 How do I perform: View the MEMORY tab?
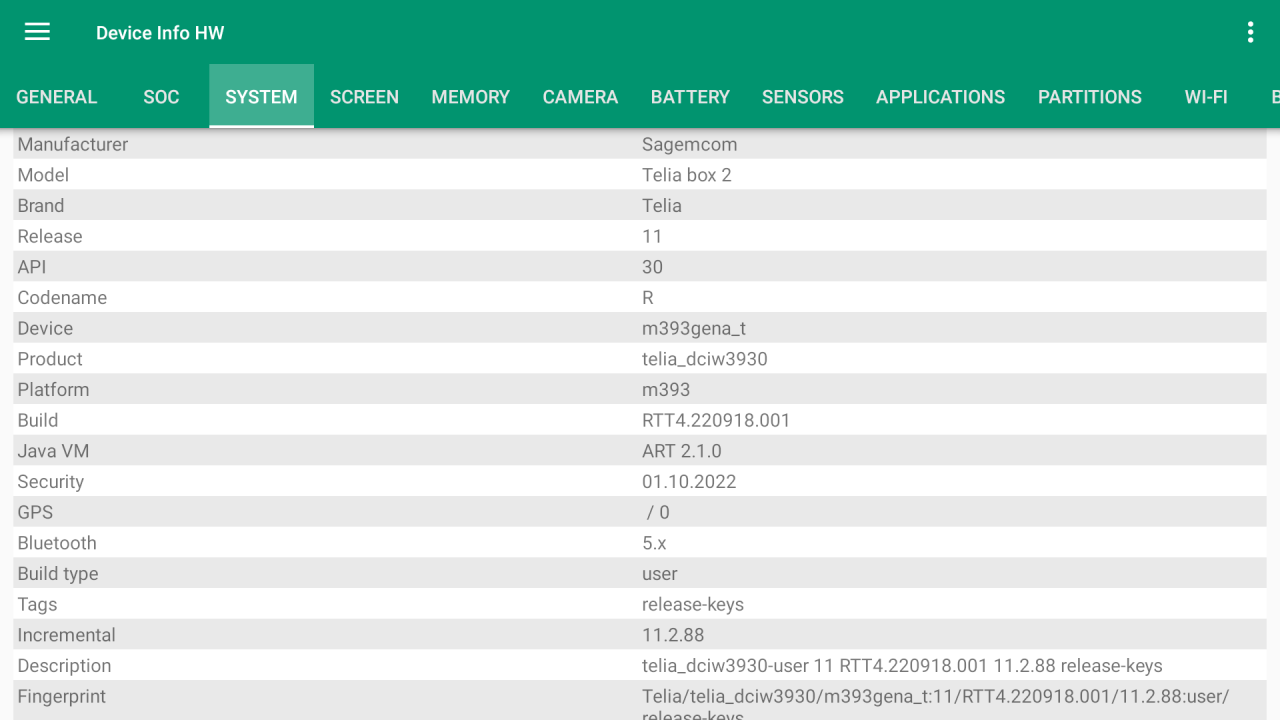click(470, 96)
